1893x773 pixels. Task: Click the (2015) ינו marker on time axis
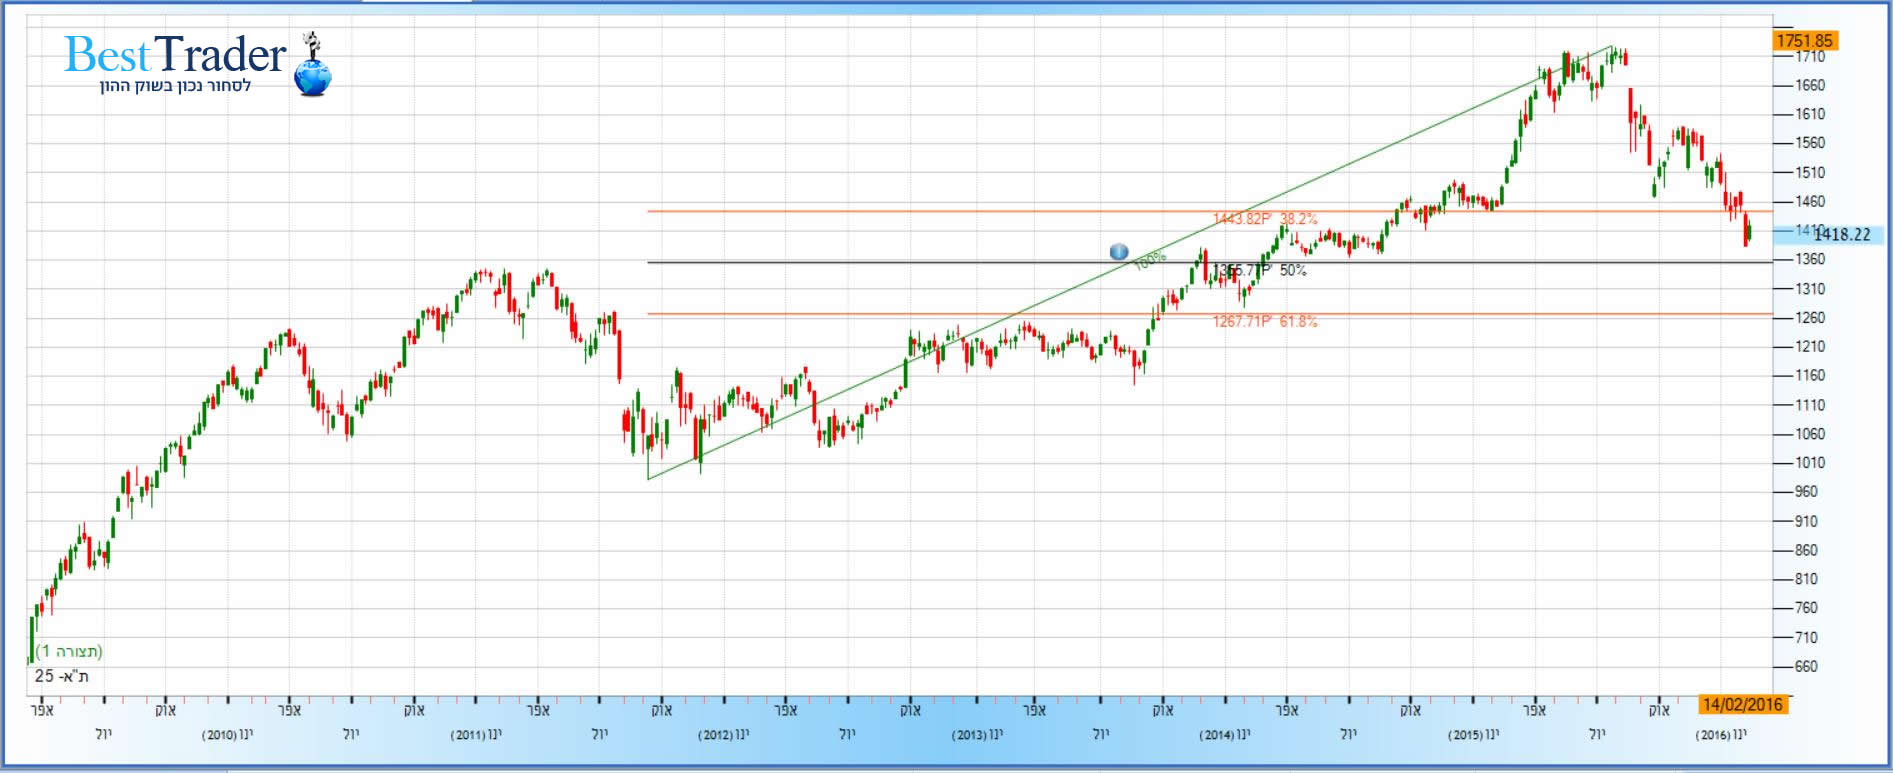tap(1473, 735)
